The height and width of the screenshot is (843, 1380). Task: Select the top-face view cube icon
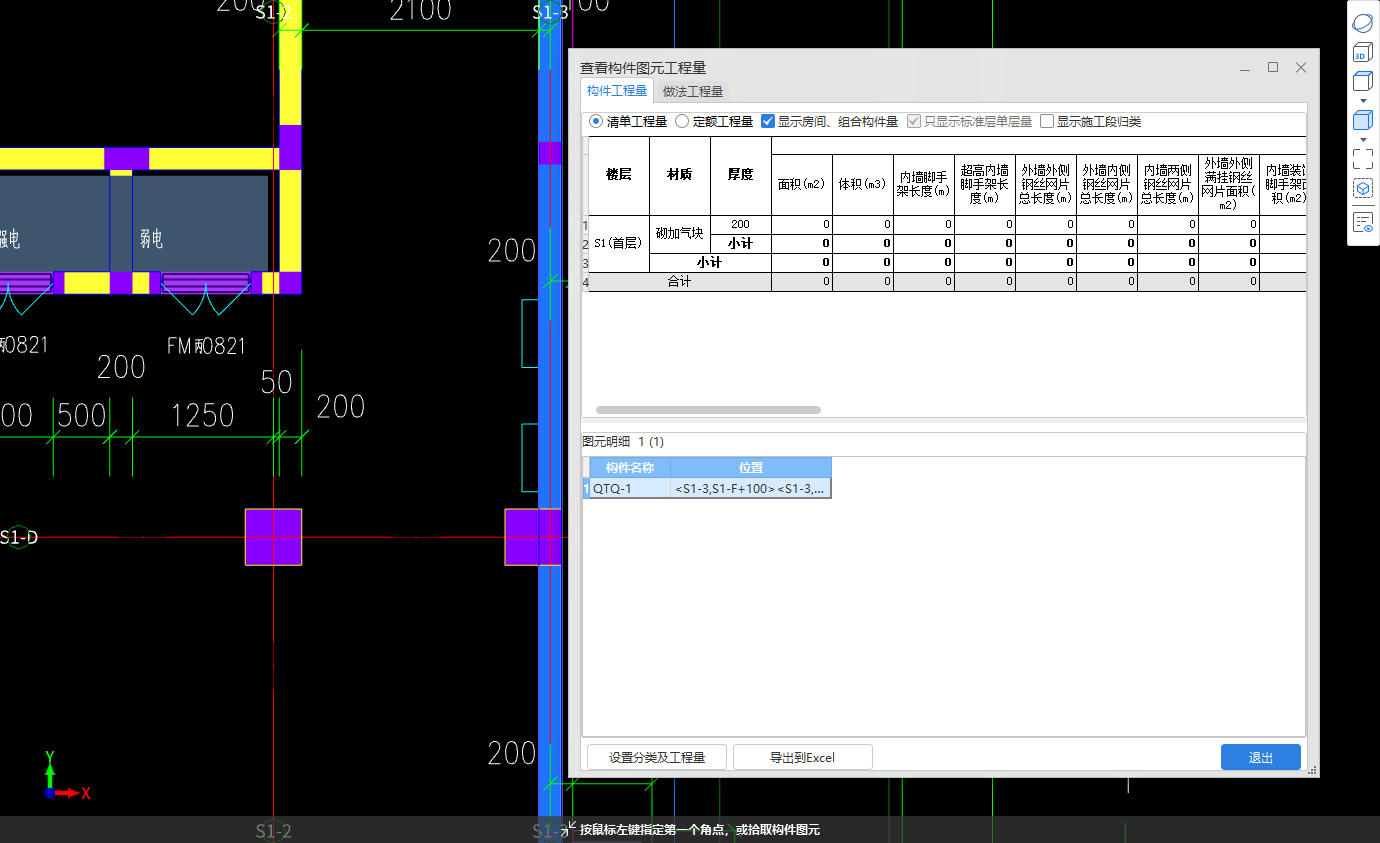pyautogui.click(x=1362, y=81)
